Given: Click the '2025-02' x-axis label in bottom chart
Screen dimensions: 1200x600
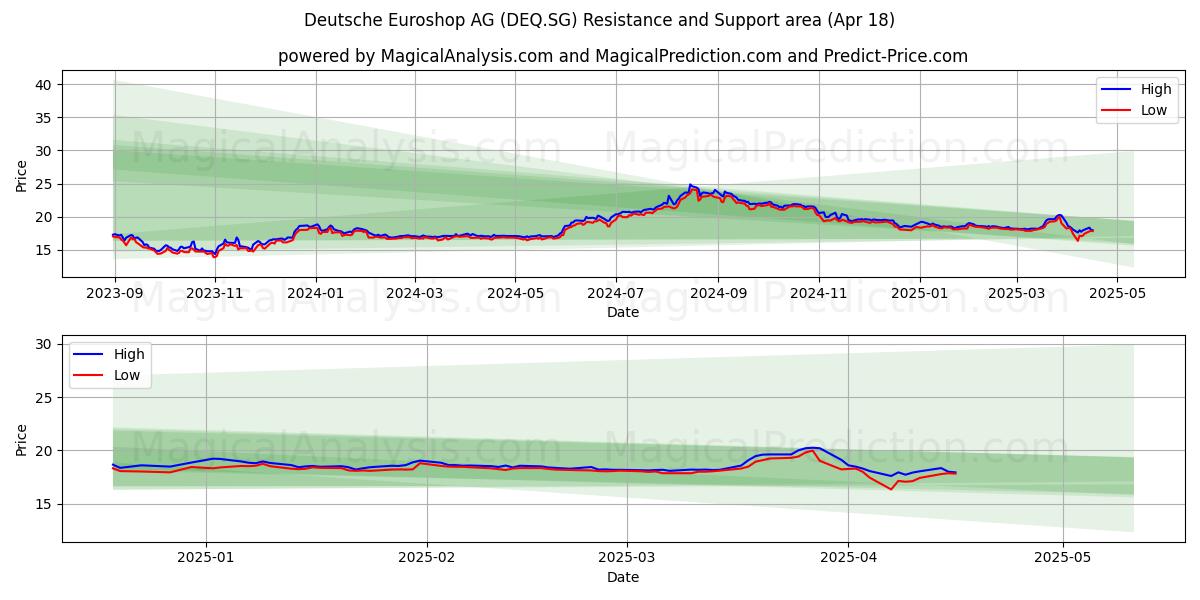Looking at the screenshot, I should [427, 559].
